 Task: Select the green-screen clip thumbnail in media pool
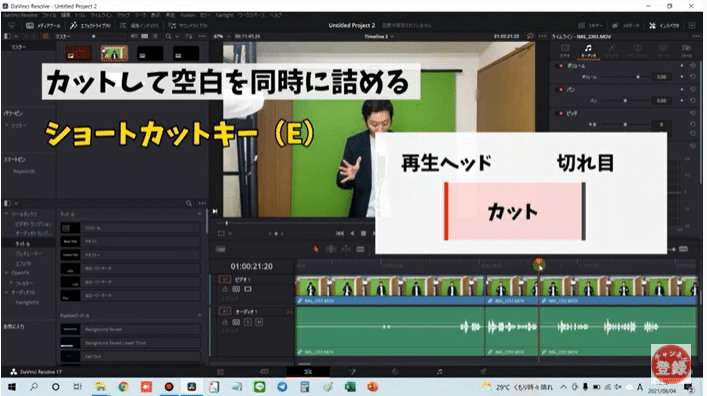[x=114, y=54]
